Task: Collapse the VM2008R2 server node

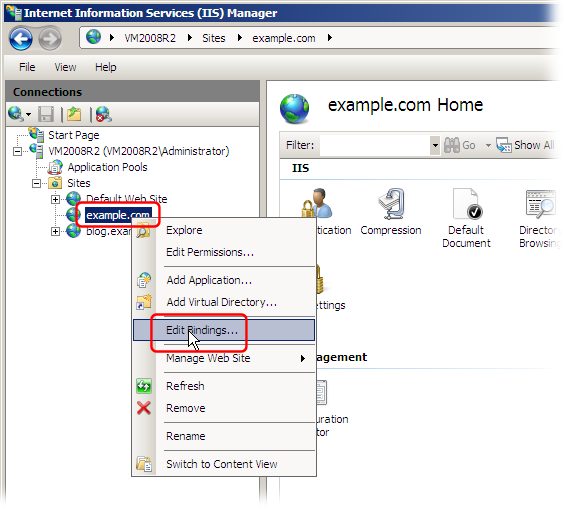Action: [17, 151]
